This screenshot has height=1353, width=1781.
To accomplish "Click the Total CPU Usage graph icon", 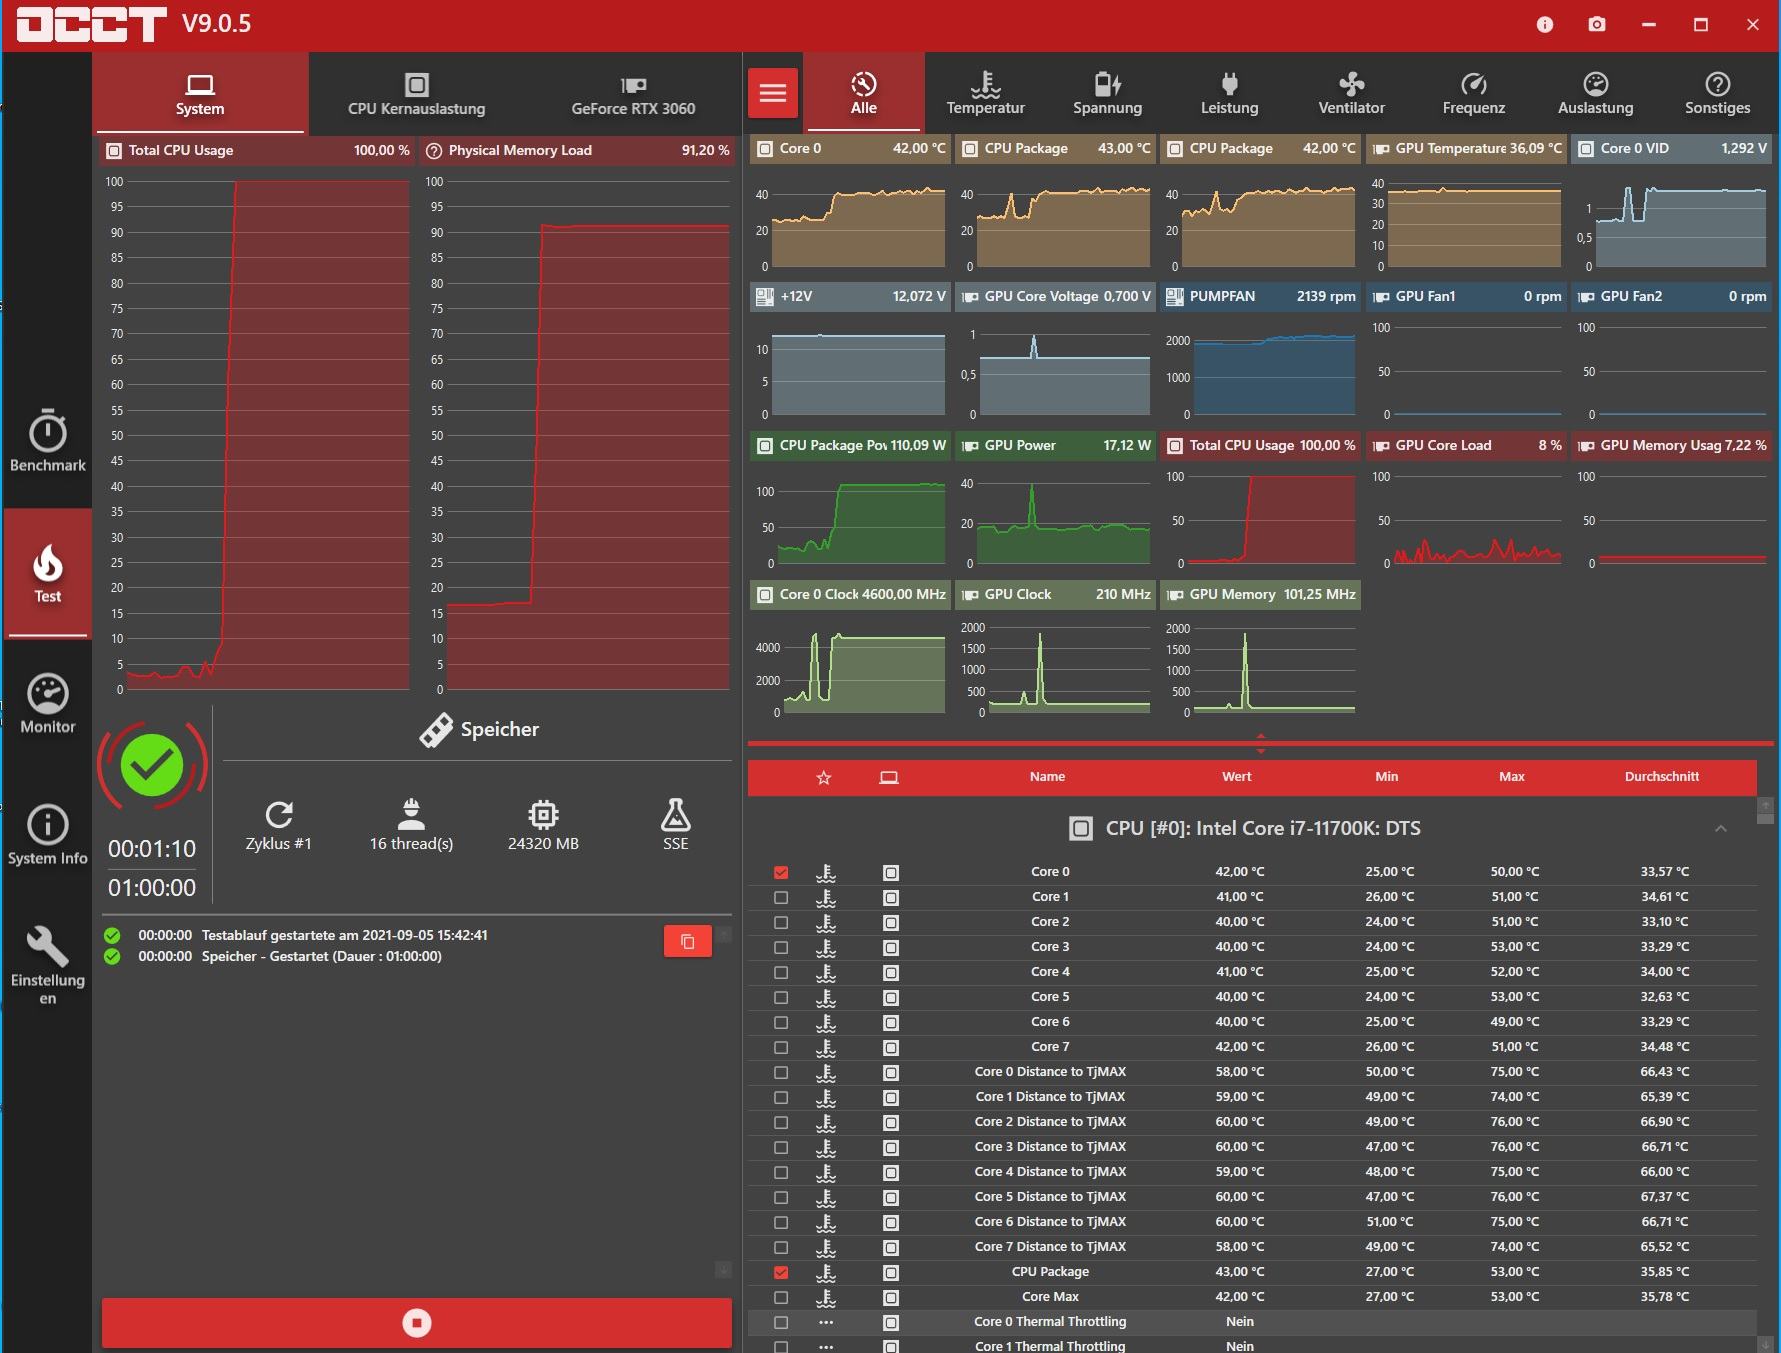I will click(113, 151).
